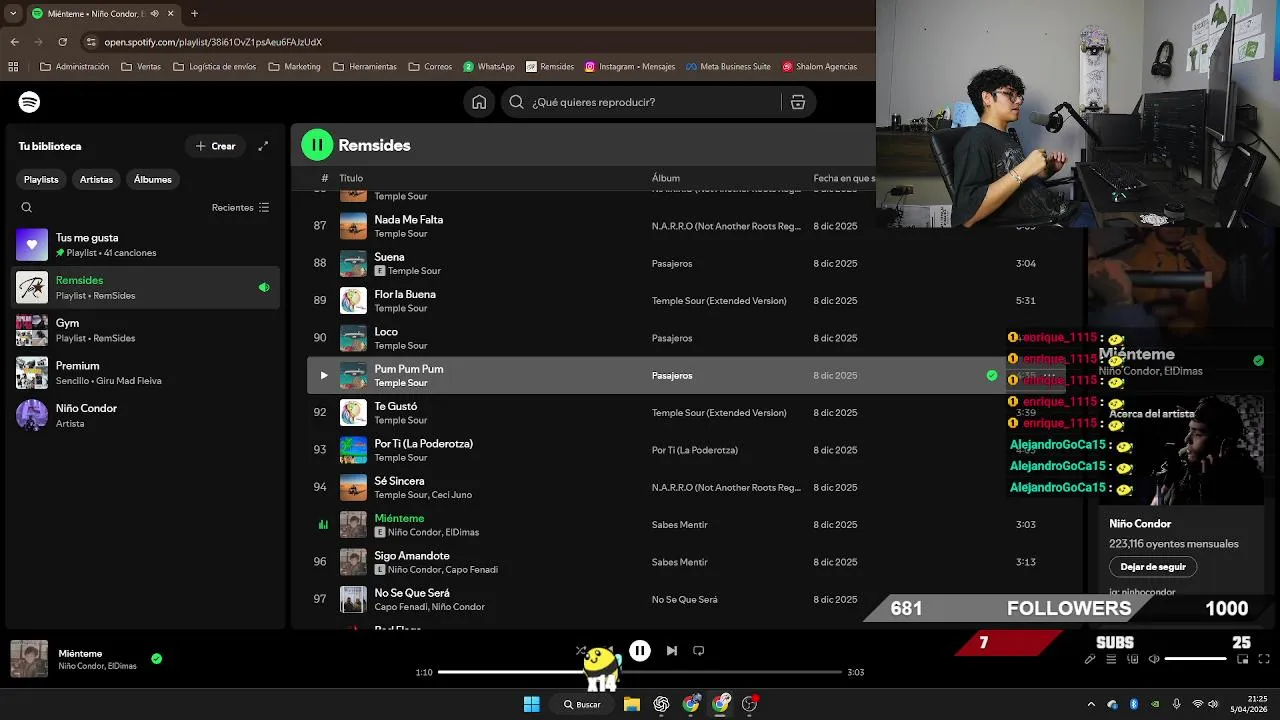
Task: Open the library search magnifier icon
Action: click(27, 208)
